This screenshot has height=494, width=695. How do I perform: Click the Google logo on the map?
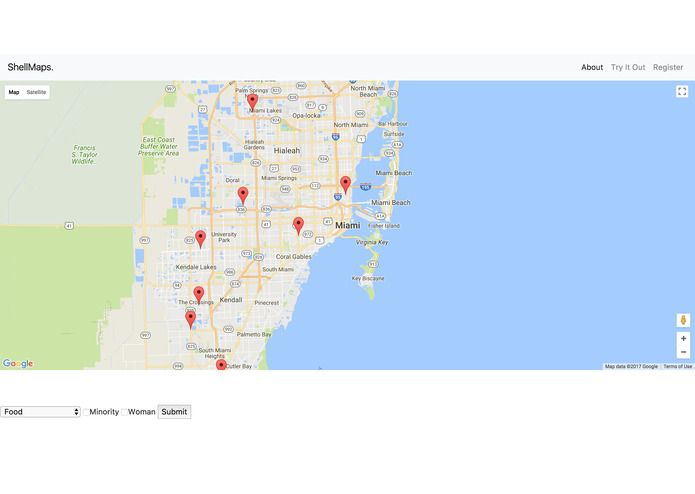[18, 363]
